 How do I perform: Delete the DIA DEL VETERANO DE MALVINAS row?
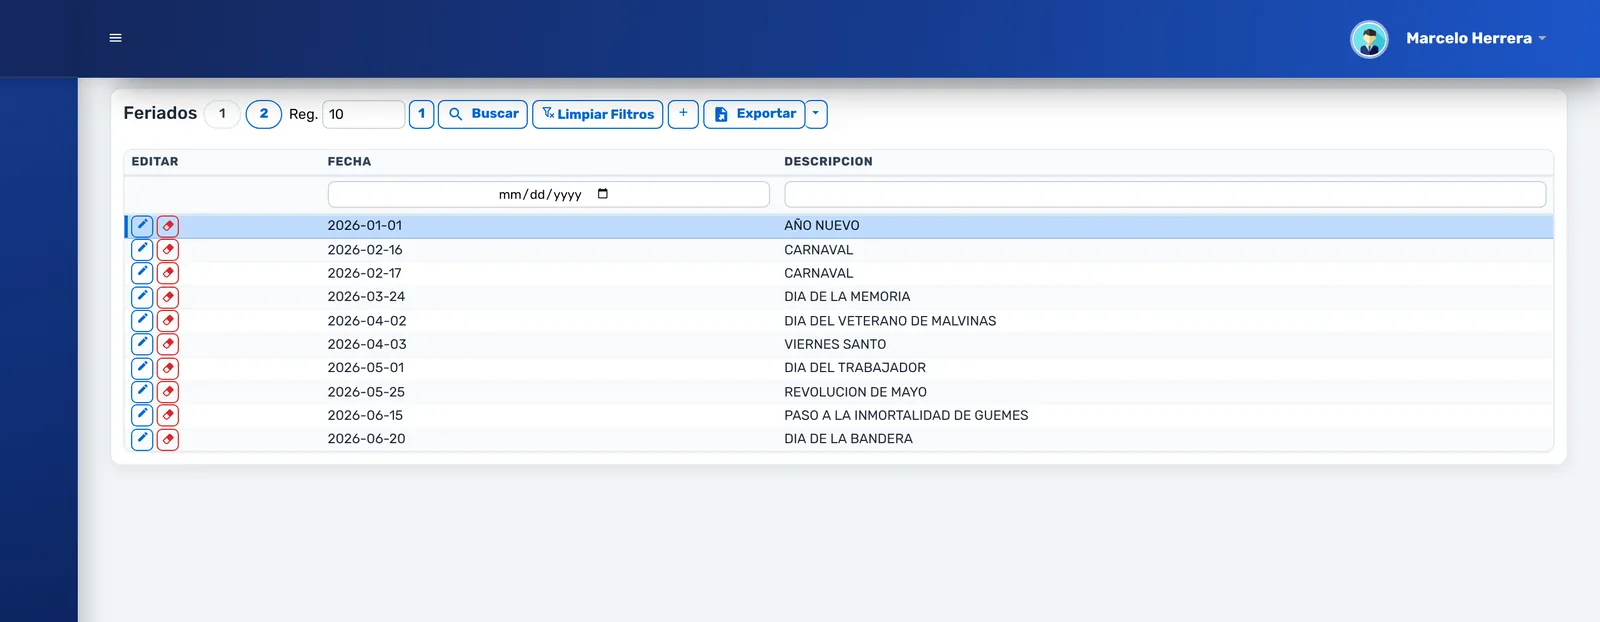click(x=168, y=321)
